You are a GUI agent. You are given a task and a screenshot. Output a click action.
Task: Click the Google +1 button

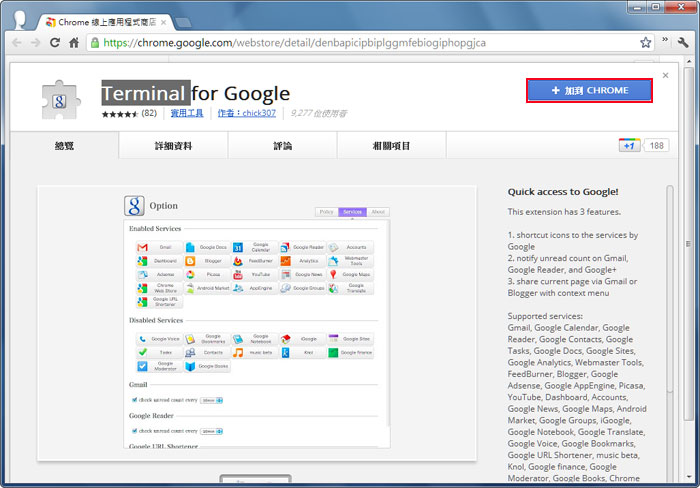tap(629, 145)
